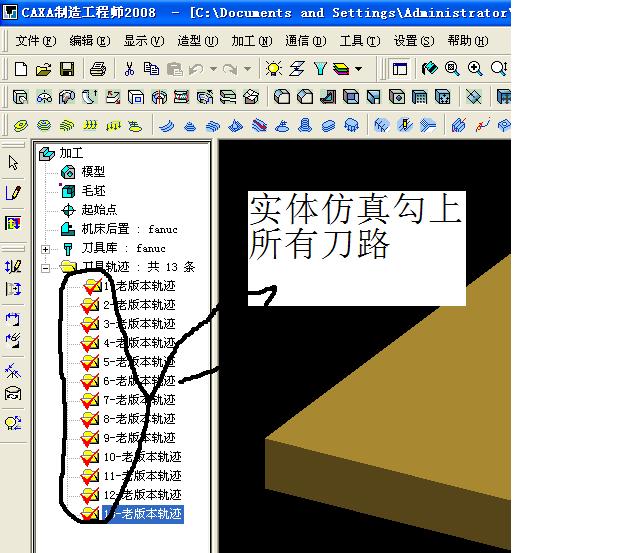
Task: Click the arrow selection tool in sidebar
Action: click(x=13, y=162)
